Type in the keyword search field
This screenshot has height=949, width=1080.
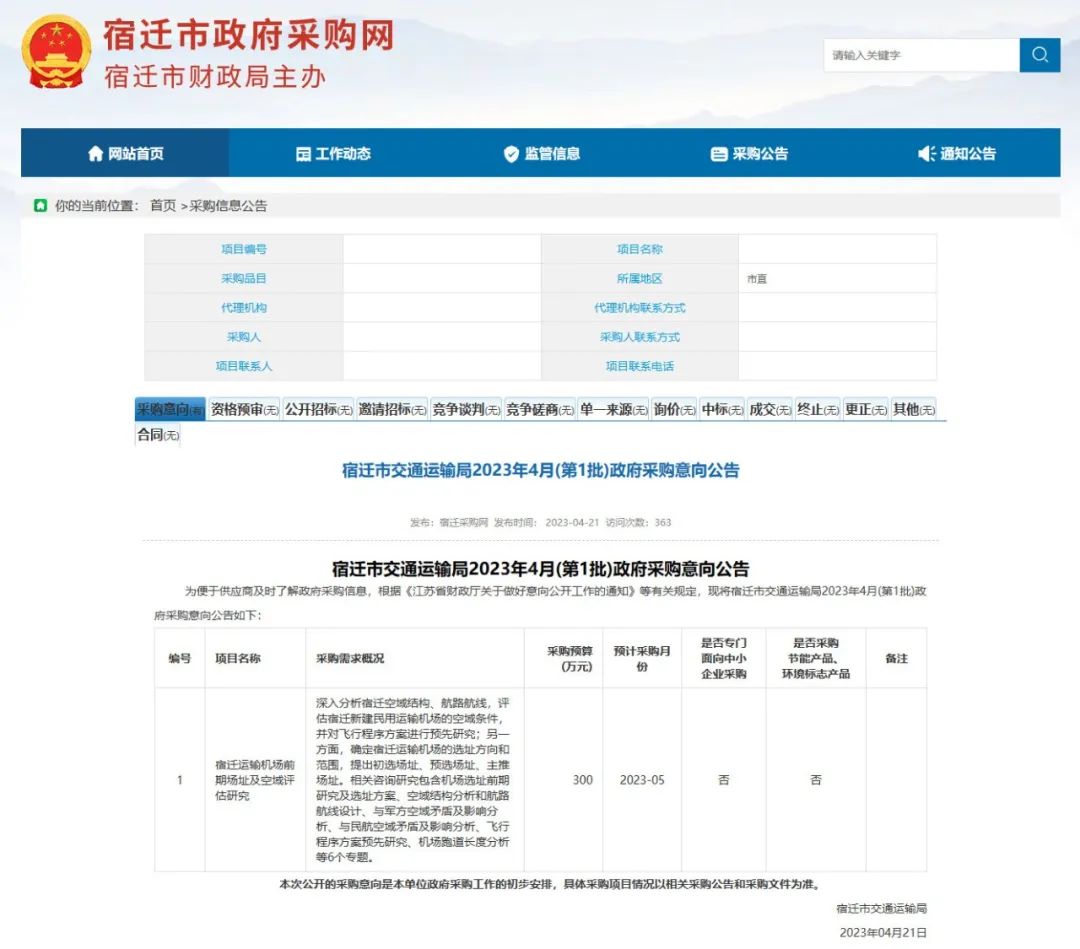tap(920, 55)
